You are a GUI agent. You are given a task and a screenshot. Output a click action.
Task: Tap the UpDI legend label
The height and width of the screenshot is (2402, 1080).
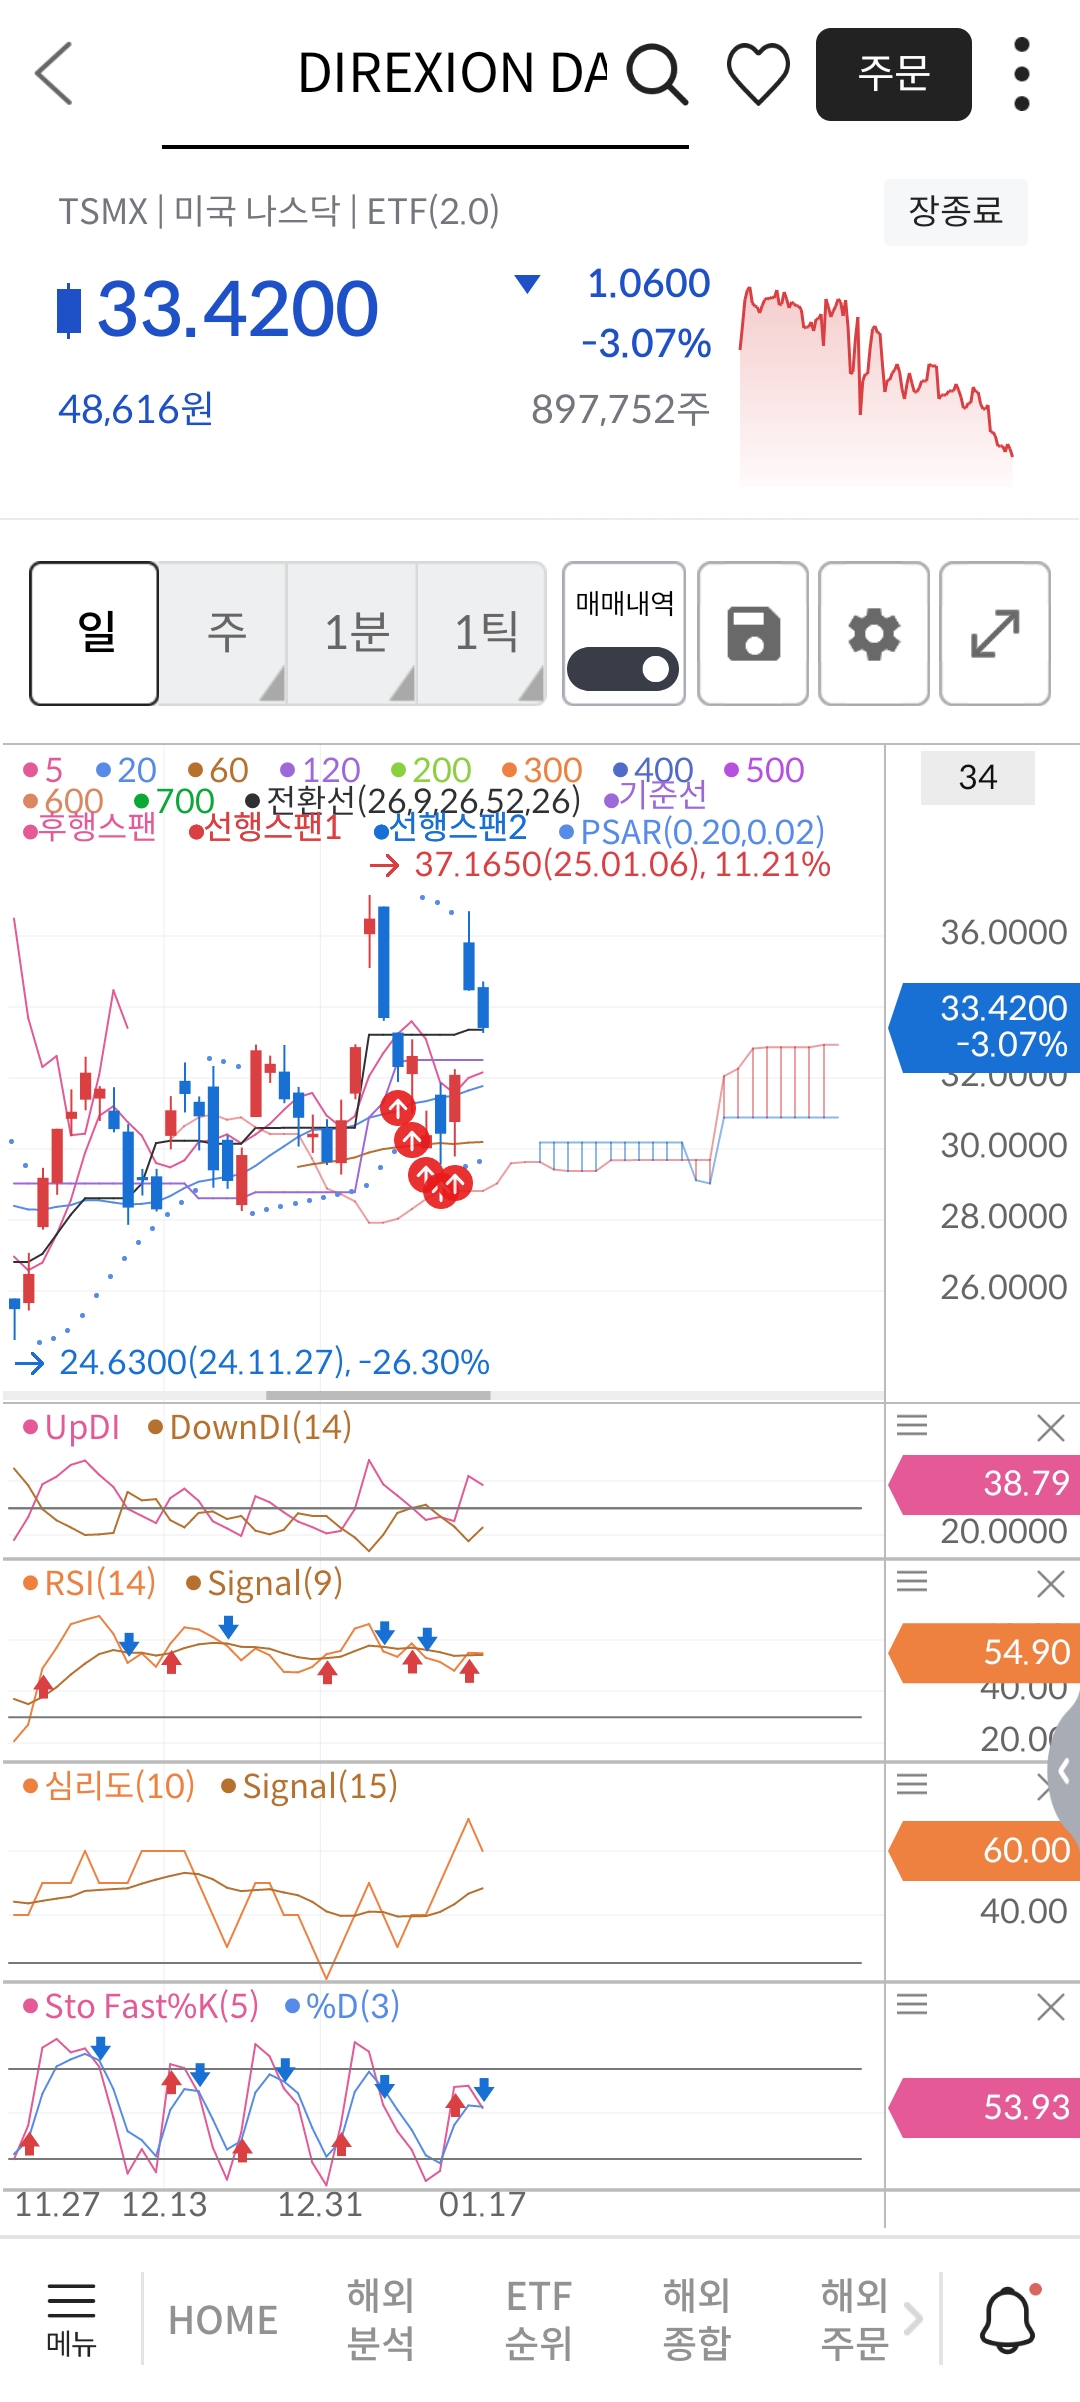pyautogui.click(x=71, y=1427)
